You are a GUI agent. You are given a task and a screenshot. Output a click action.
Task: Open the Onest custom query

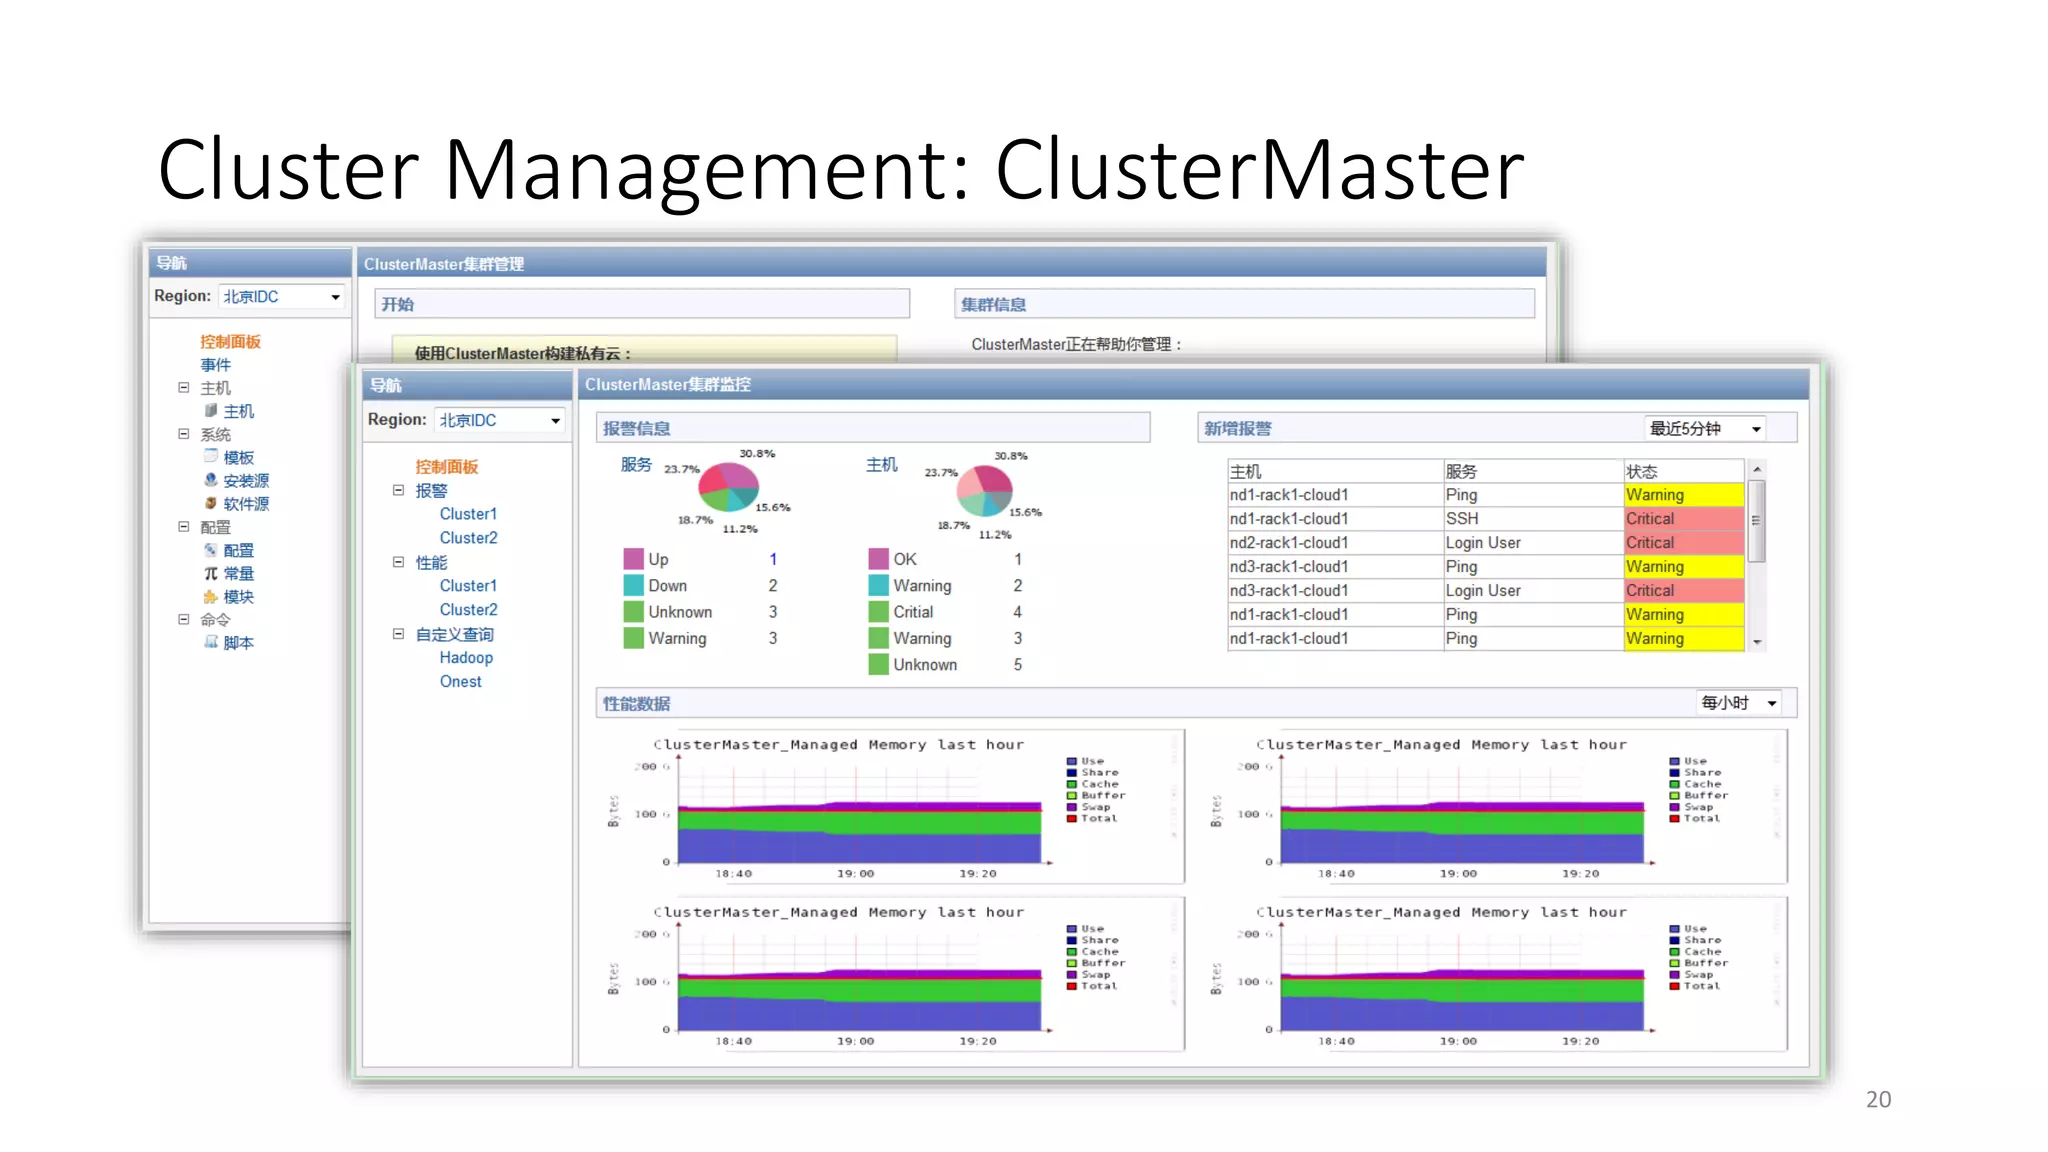(x=460, y=682)
